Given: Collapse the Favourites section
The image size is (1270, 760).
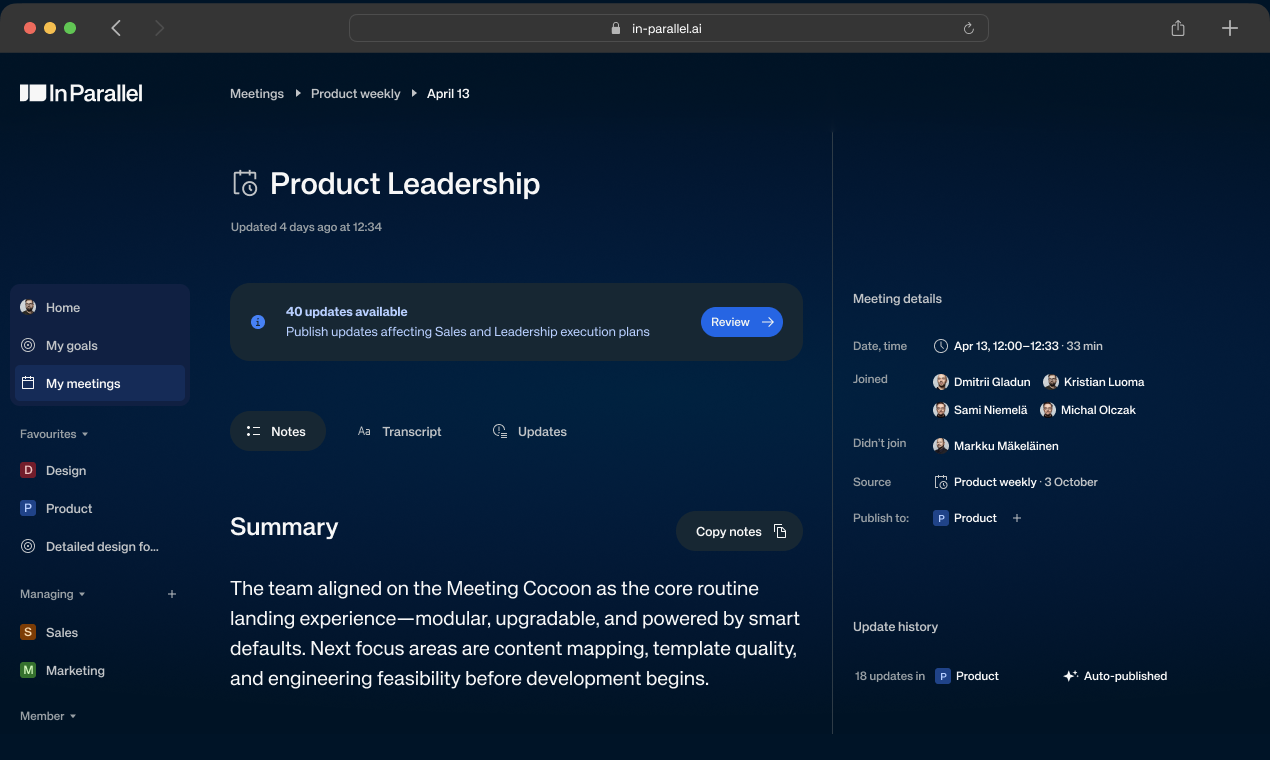Looking at the screenshot, I should 54,434.
